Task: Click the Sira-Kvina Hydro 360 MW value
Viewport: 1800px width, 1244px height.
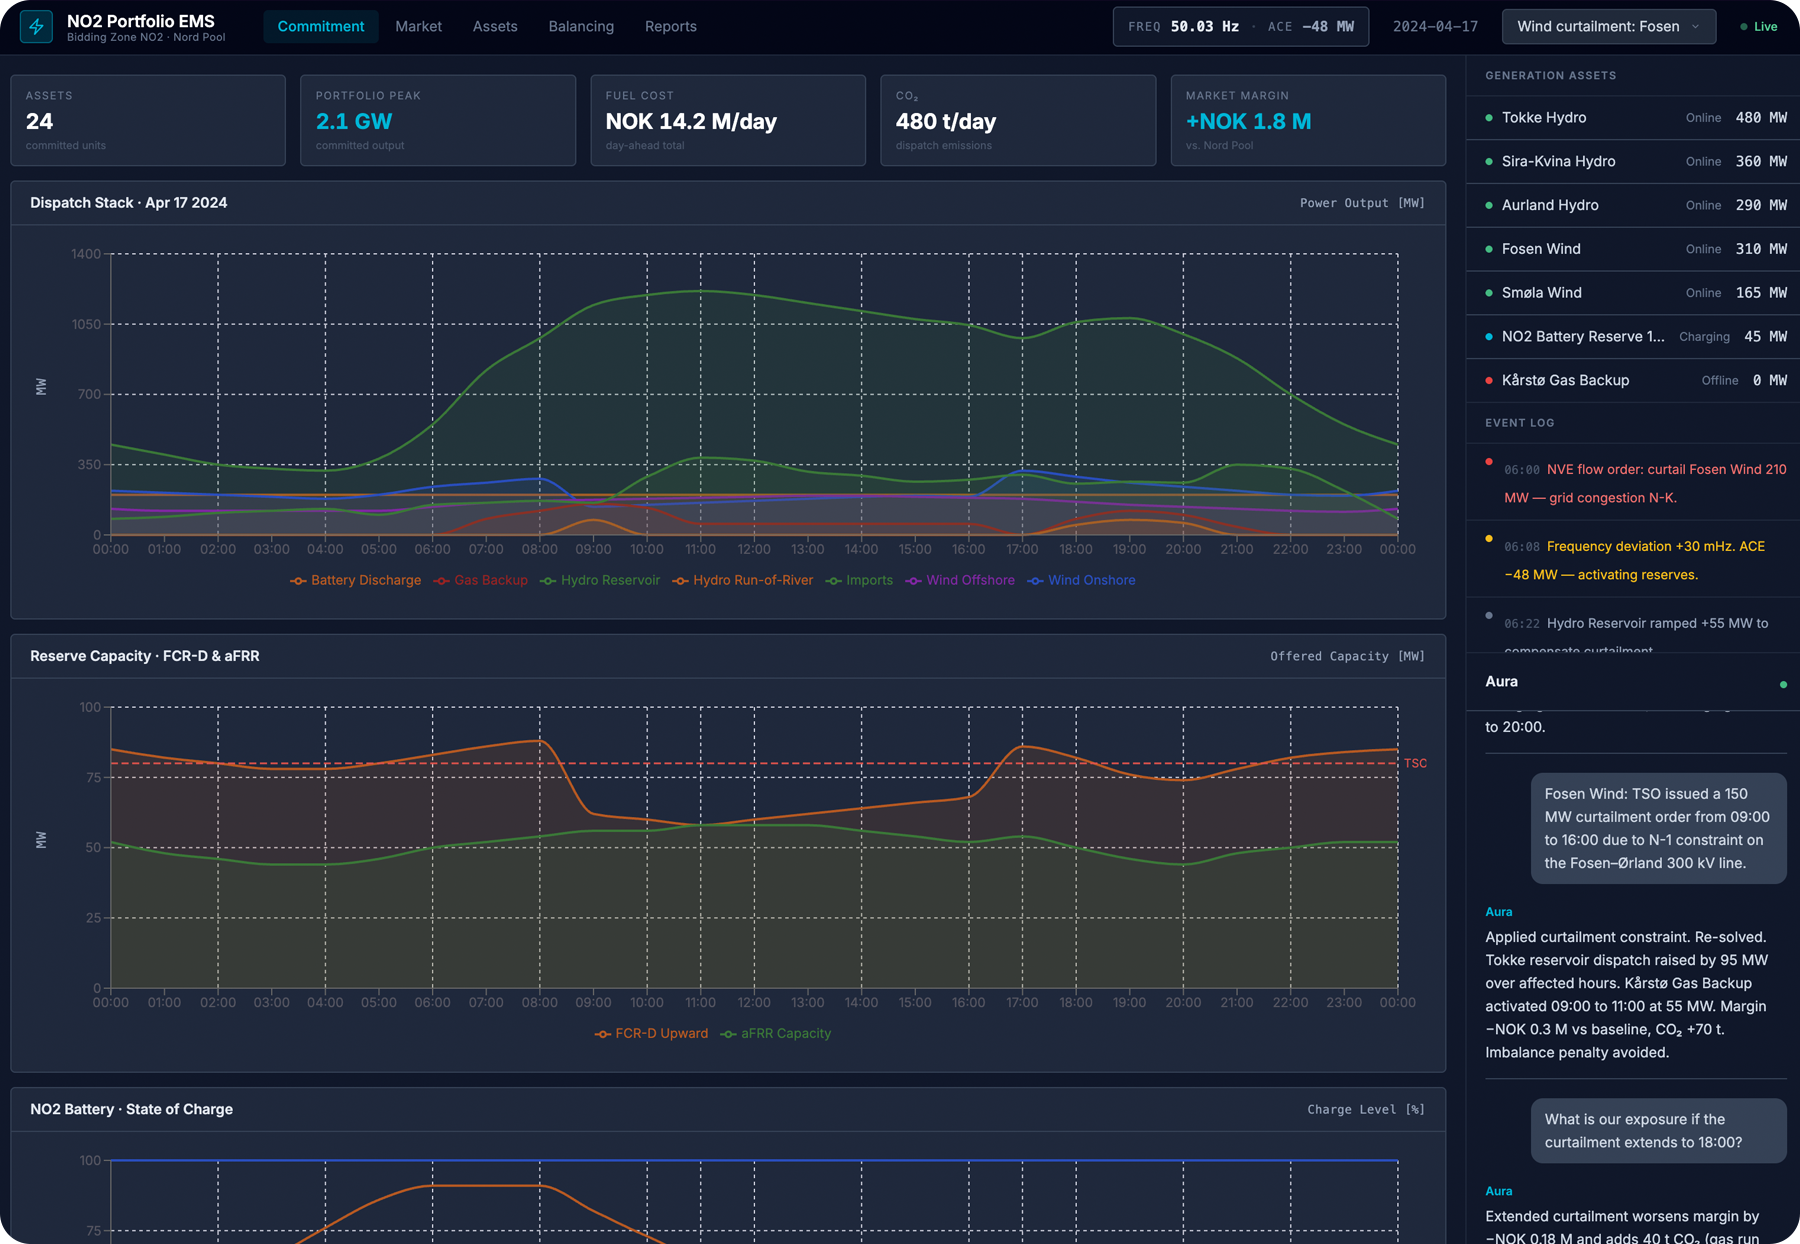Action: tap(1761, 162)
